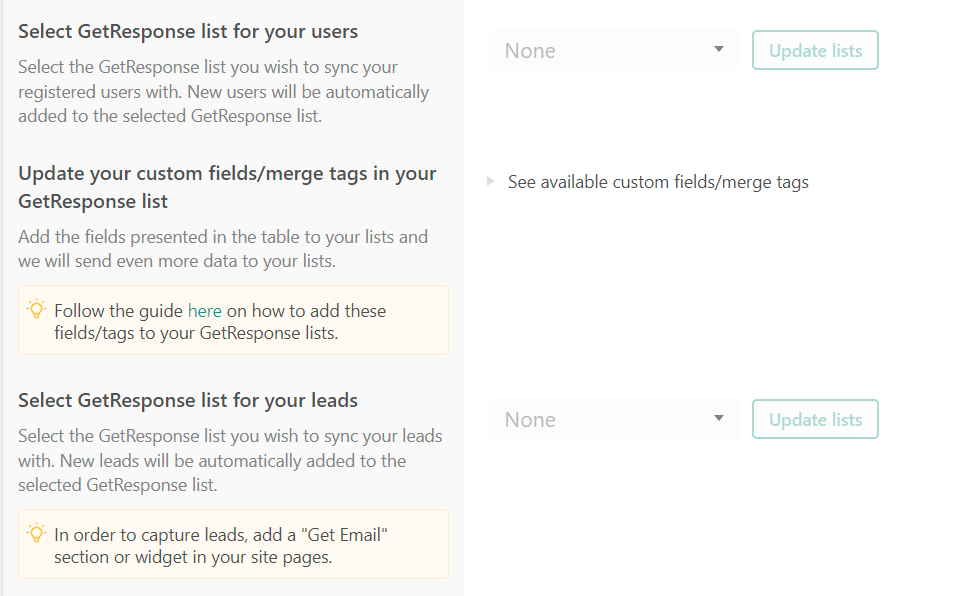The height and width of the screenshot is (596, 972).
Task: Click the users list sync description paragraph
Action: point(223,91)
